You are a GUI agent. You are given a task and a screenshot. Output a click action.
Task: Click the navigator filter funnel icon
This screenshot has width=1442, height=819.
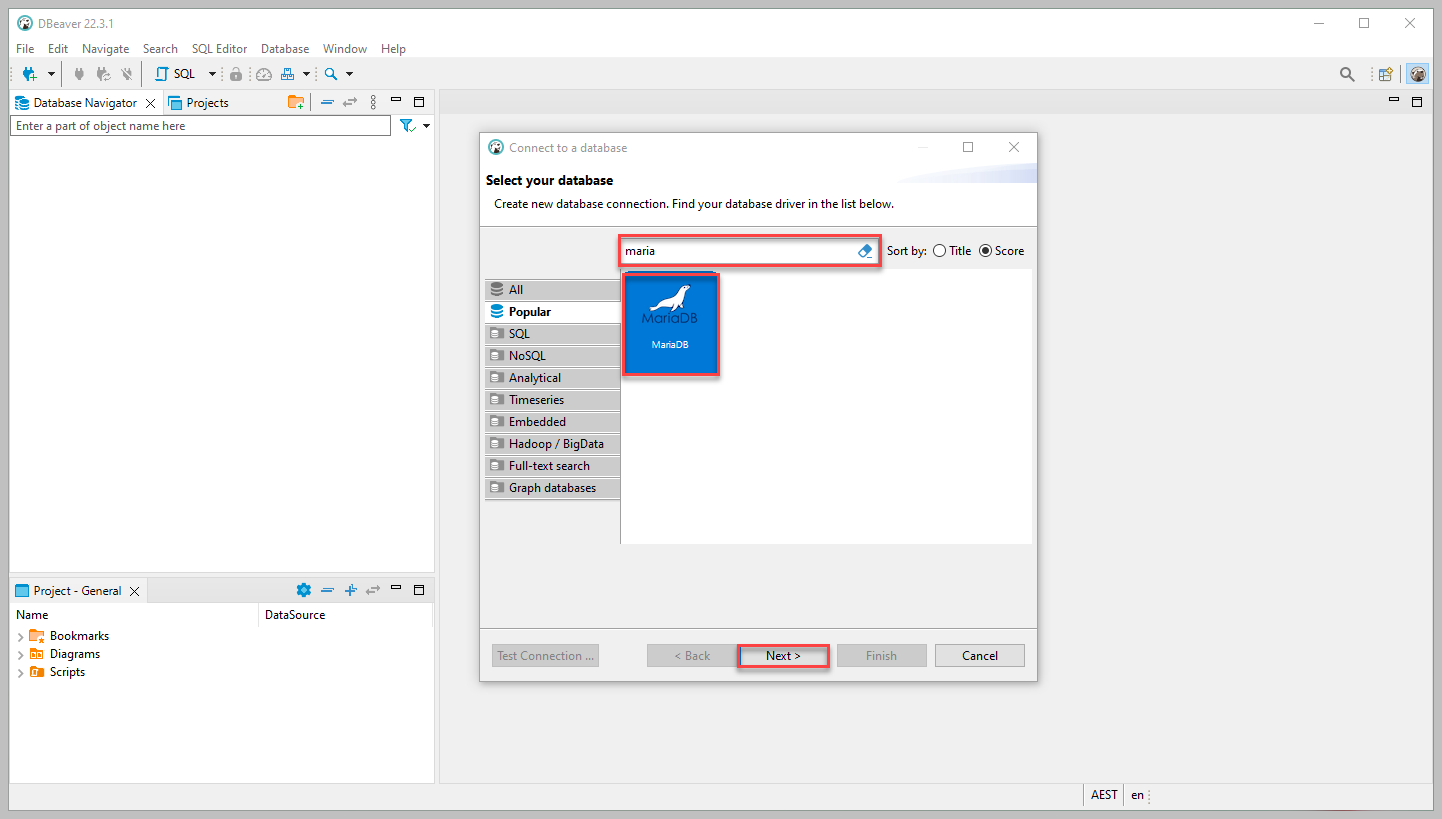pos(407,126)
